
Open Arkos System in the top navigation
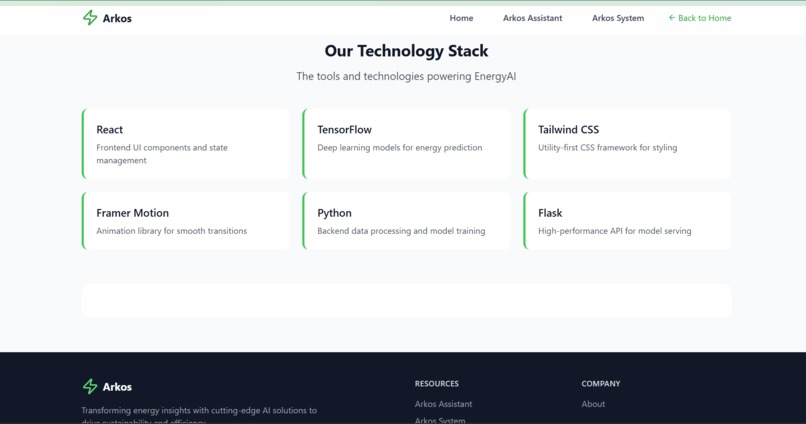point(618,18)
